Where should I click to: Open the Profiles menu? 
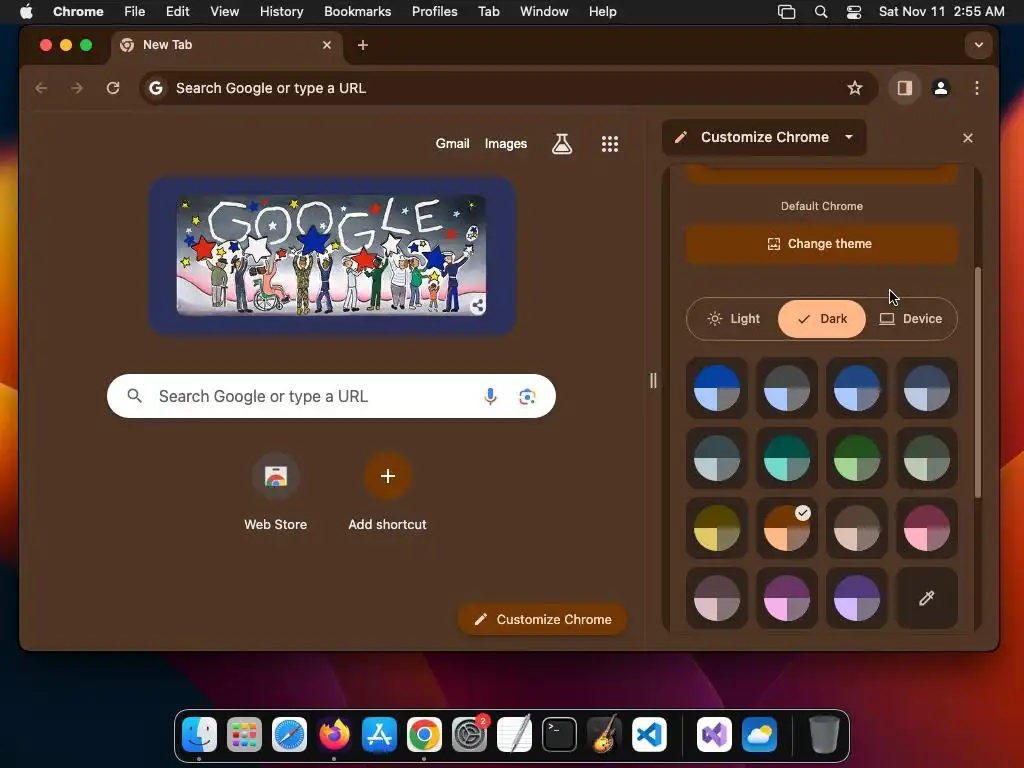[x=434, y=12]
